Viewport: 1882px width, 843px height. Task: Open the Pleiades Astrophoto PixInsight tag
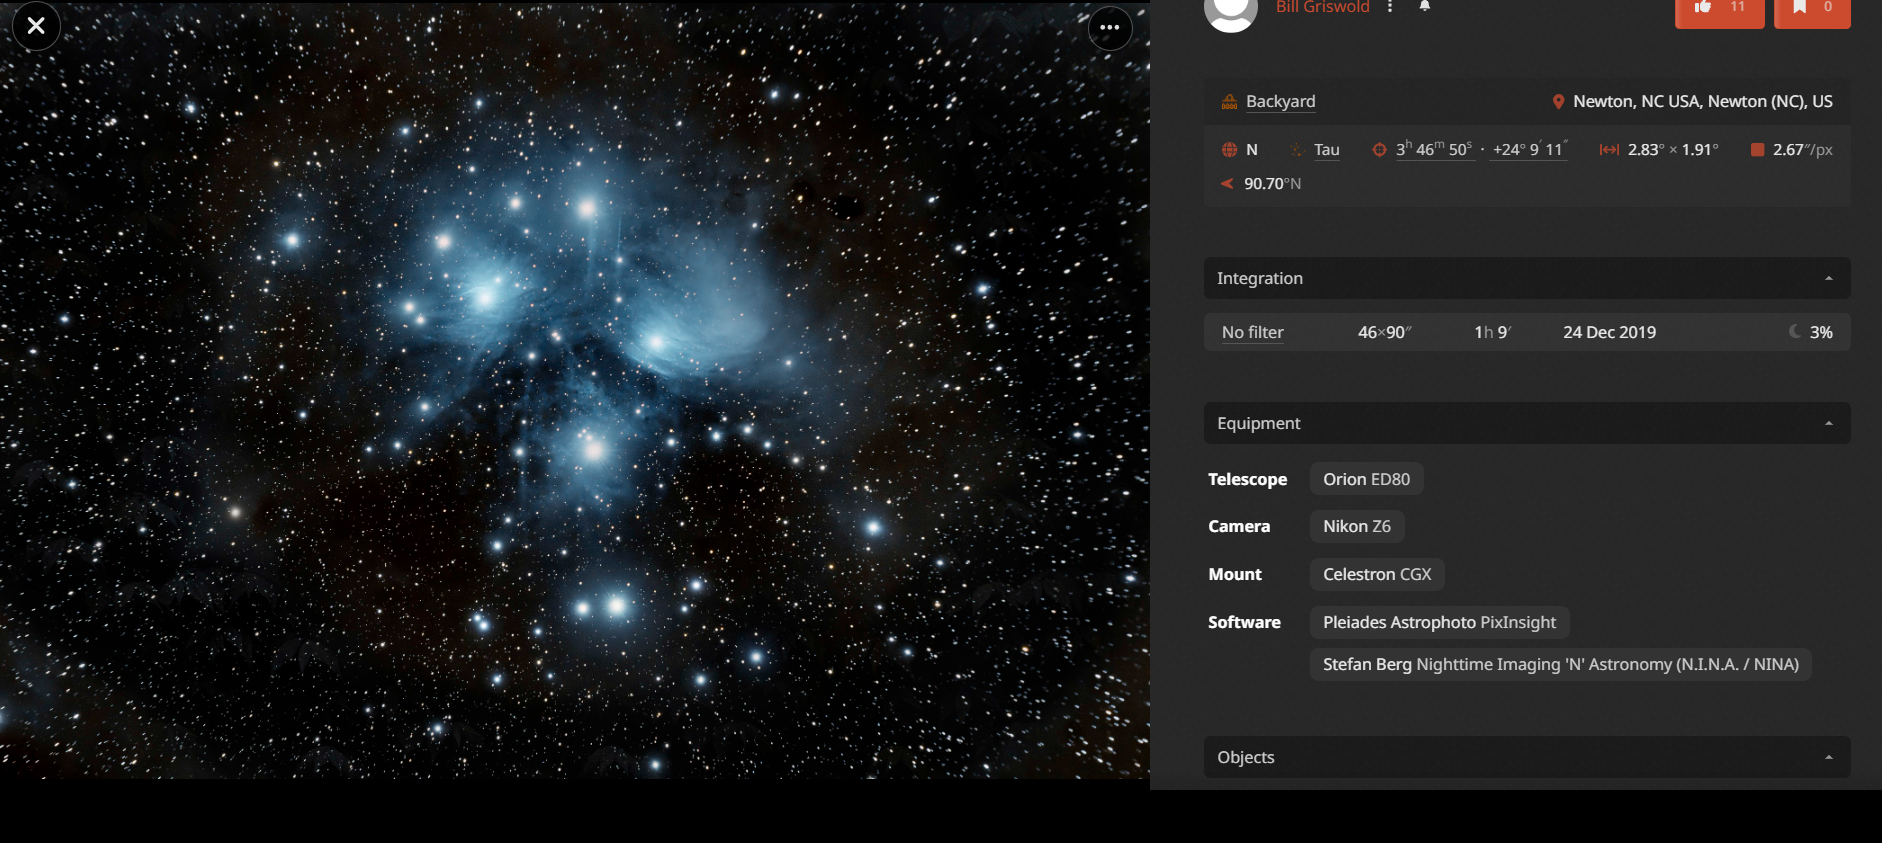pos(1439,622)
